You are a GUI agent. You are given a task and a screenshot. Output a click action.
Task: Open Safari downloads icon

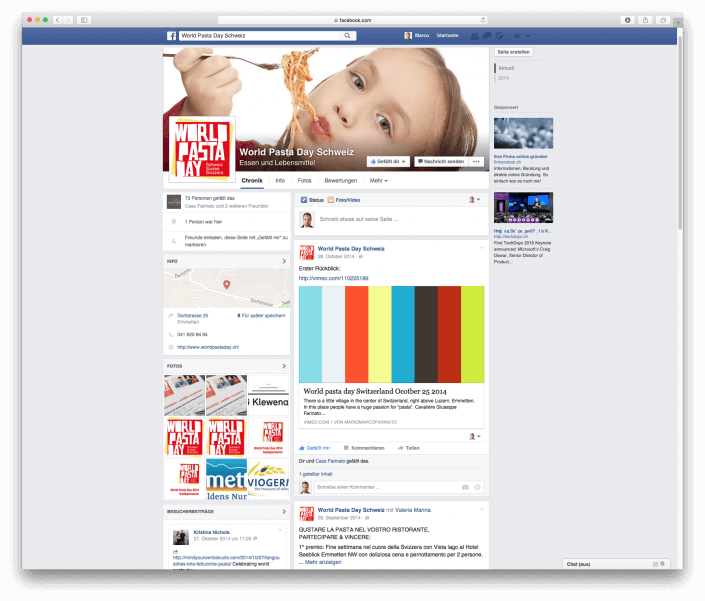click(628, 20)
